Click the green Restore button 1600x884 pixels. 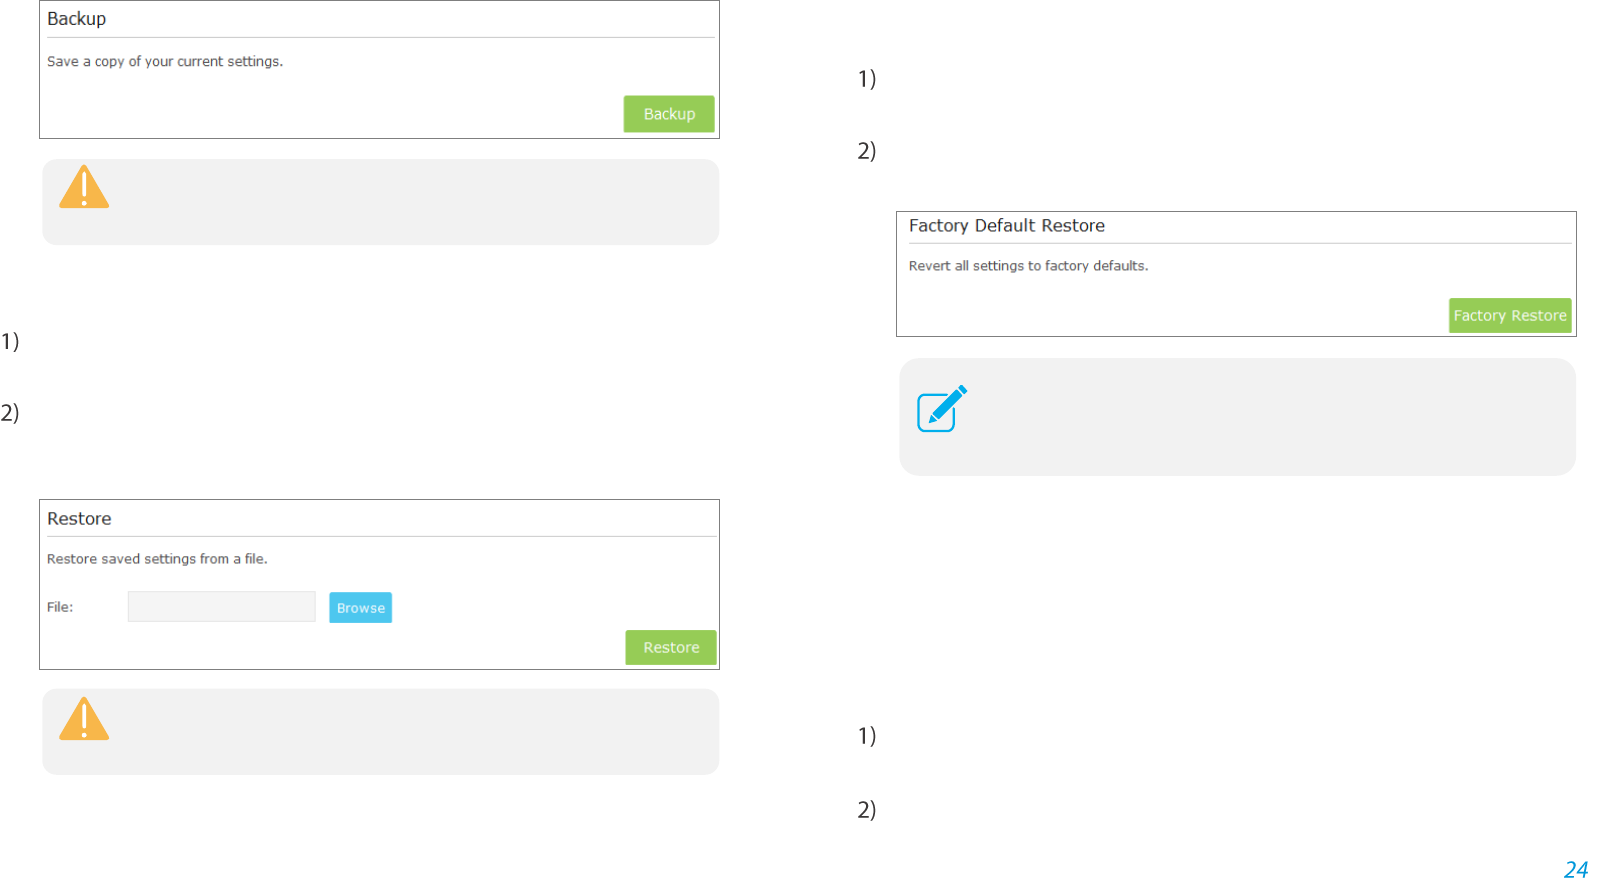(x=671, y=648)
